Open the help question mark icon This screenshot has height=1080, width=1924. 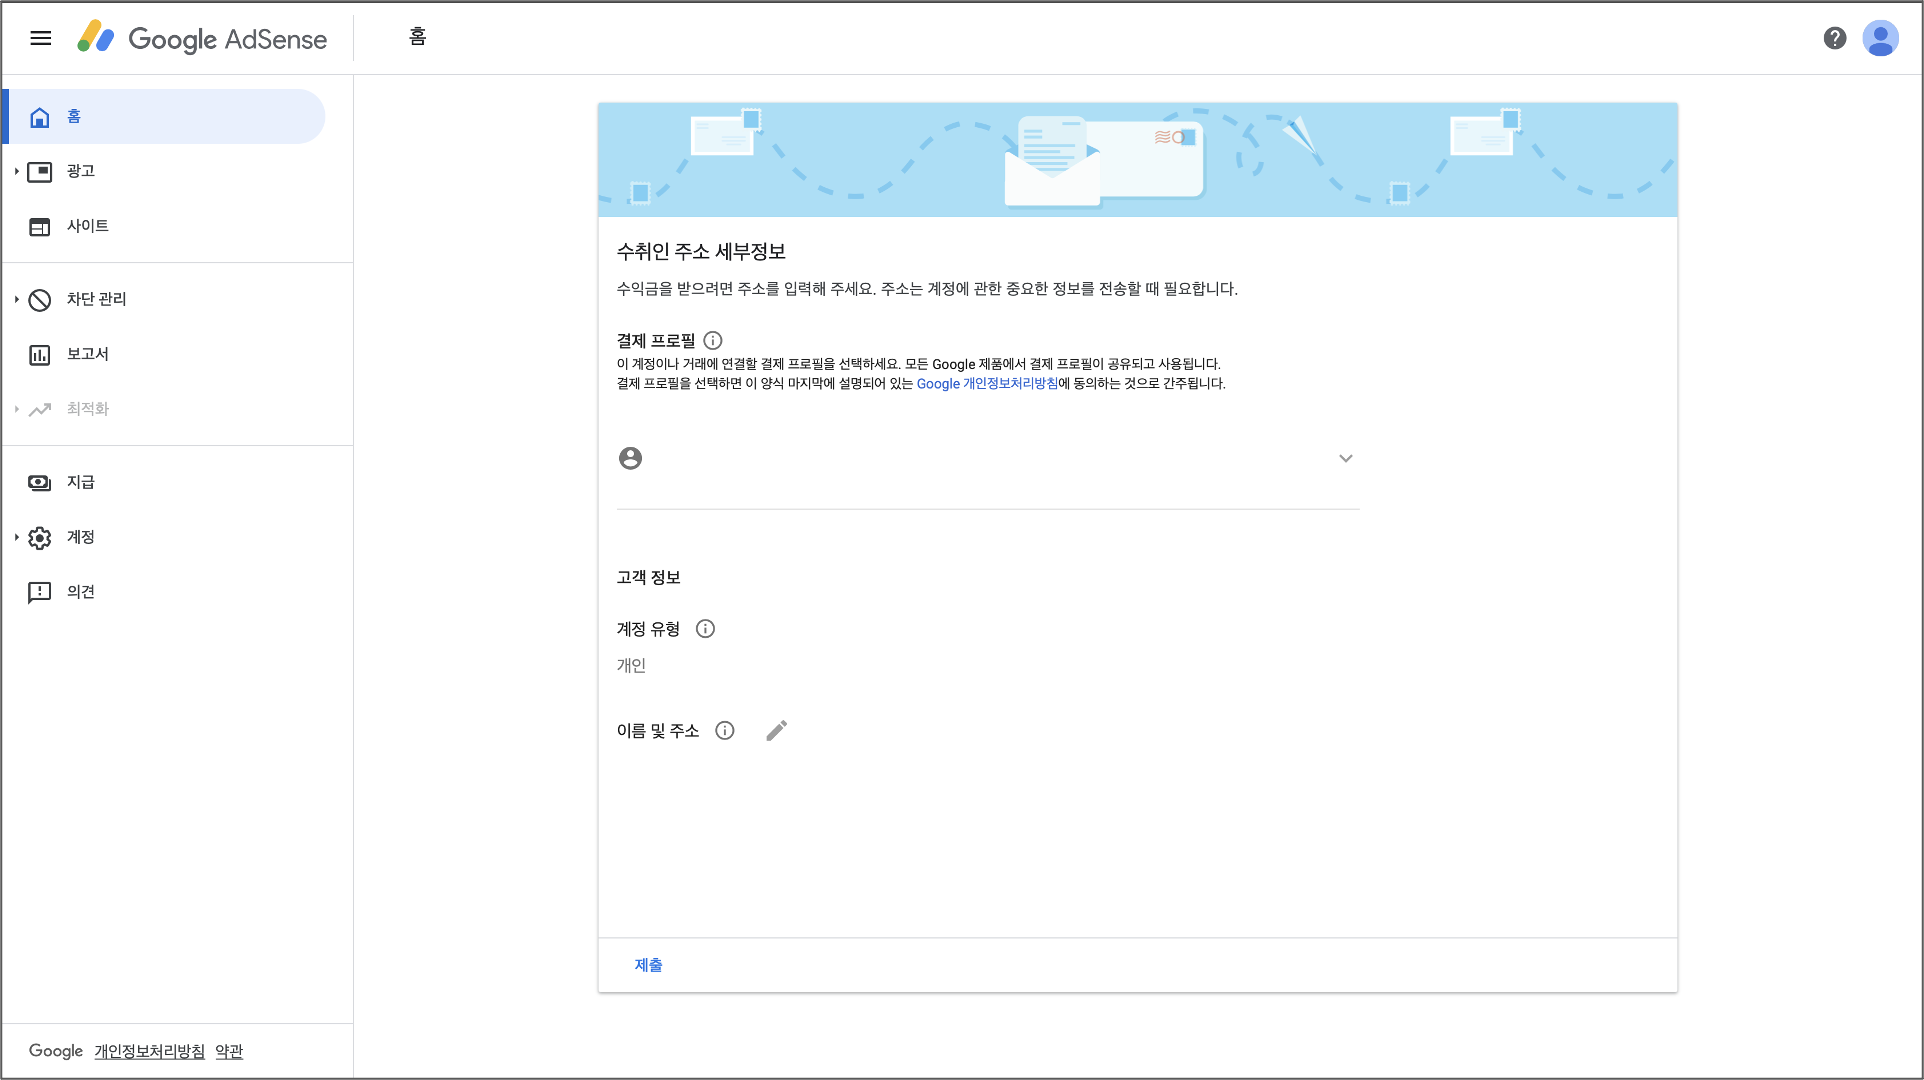[1834, 38]
